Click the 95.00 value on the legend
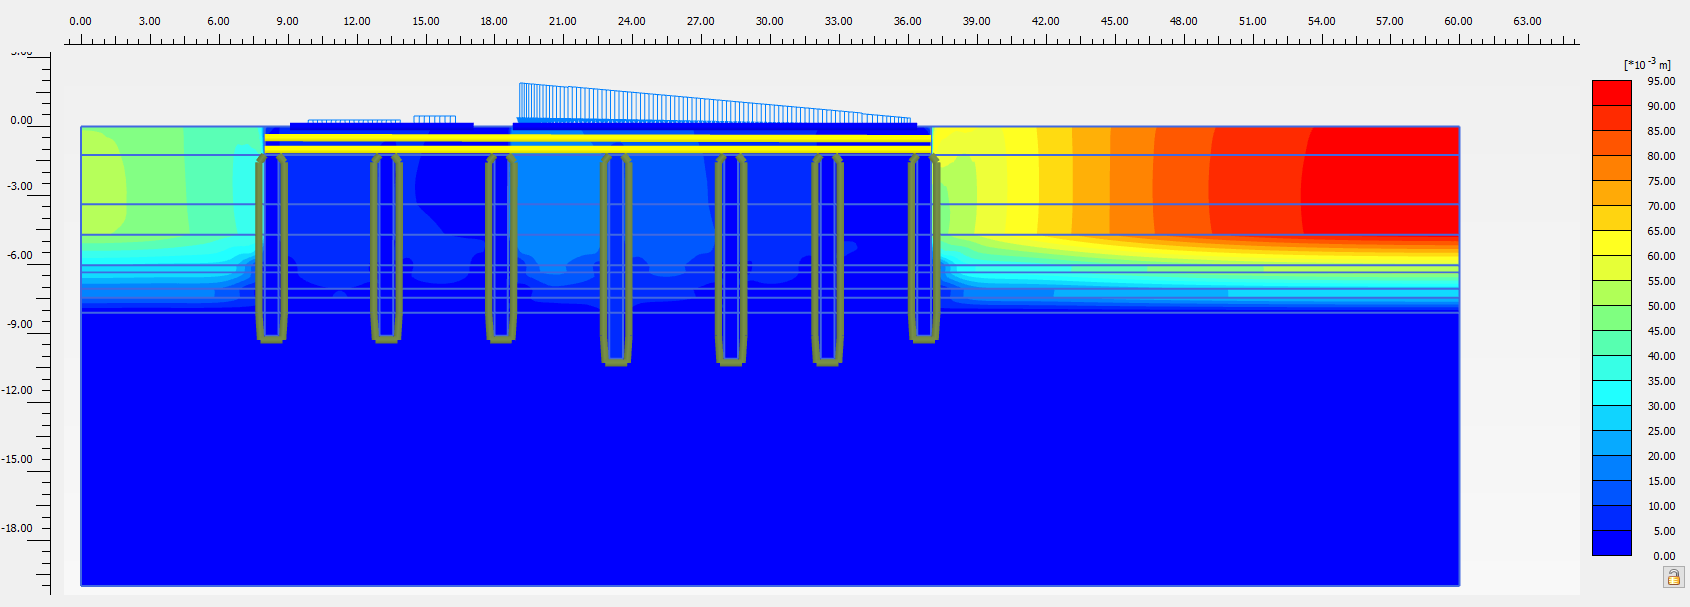This screenshot has width=1690, height=607. (x=1661, y=81)
